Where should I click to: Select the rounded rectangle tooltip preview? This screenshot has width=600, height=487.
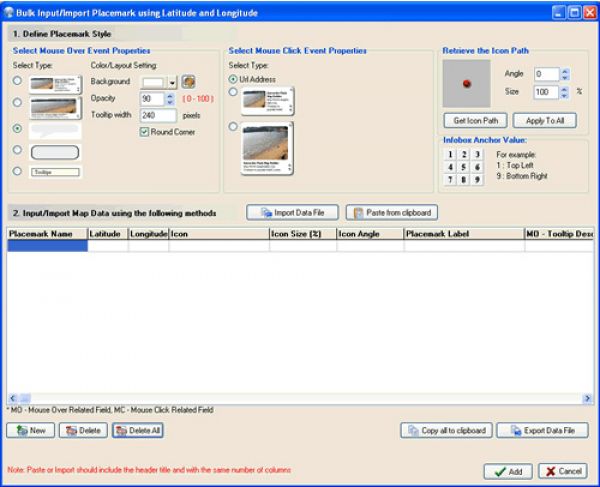tap(55, 152)
